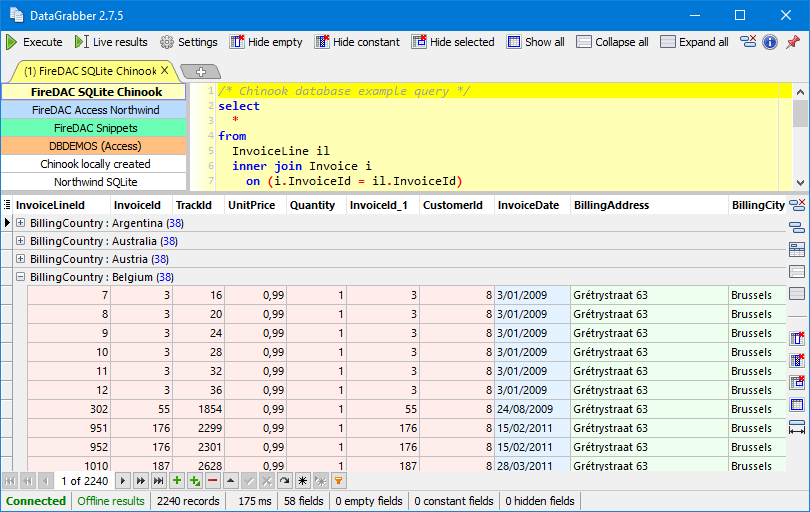810x512 pixels.
Task: Click the grouping icon in grid sidebar
Action: point(797,227)
